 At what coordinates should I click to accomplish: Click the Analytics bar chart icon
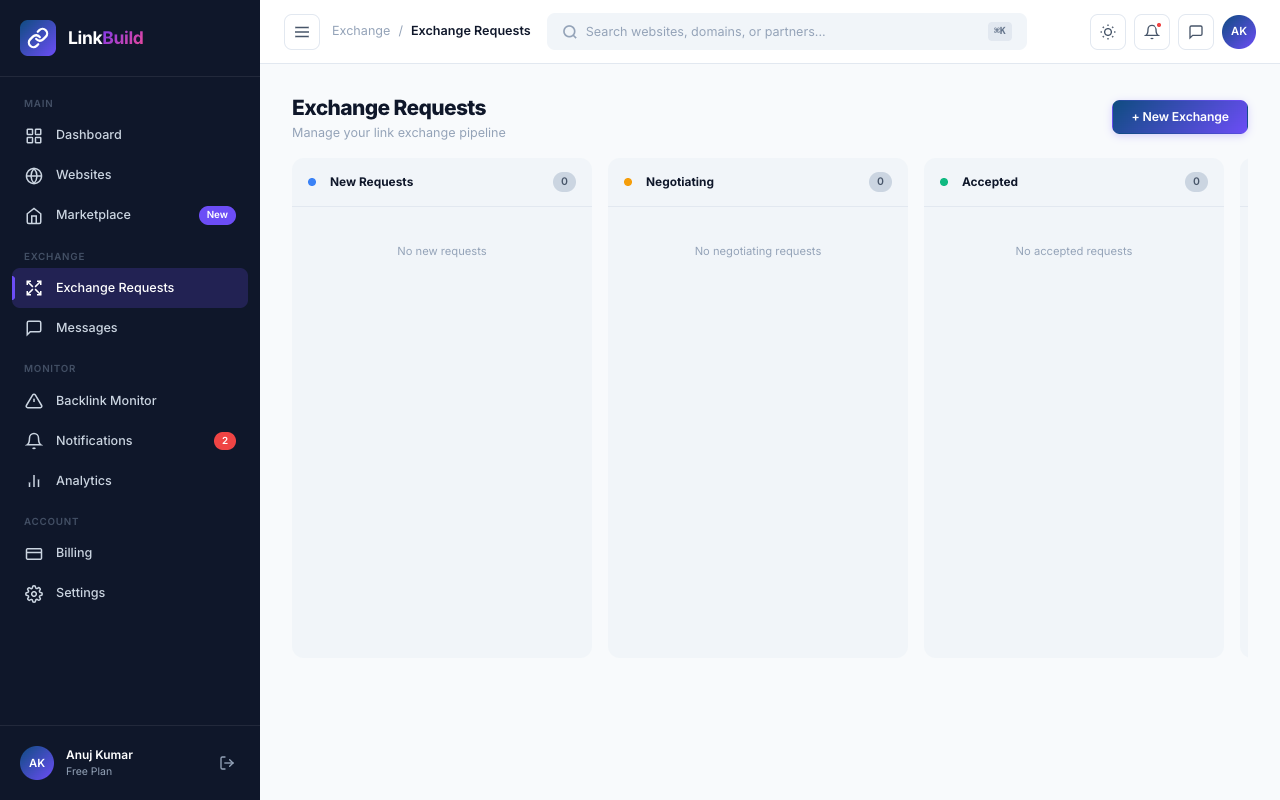coord(34,481)
